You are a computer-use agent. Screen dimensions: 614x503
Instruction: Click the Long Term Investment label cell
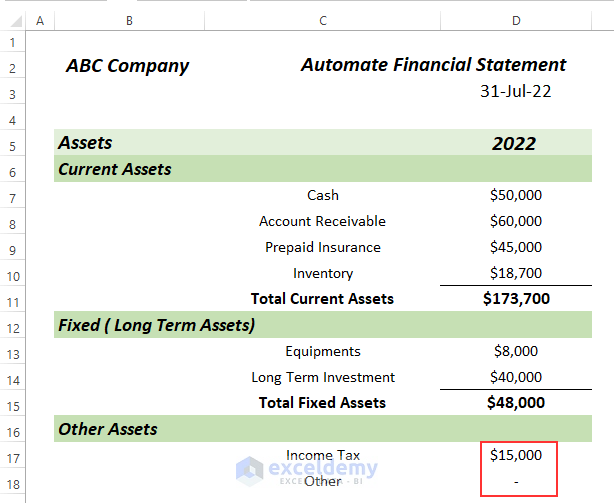(x=323, y=377)
